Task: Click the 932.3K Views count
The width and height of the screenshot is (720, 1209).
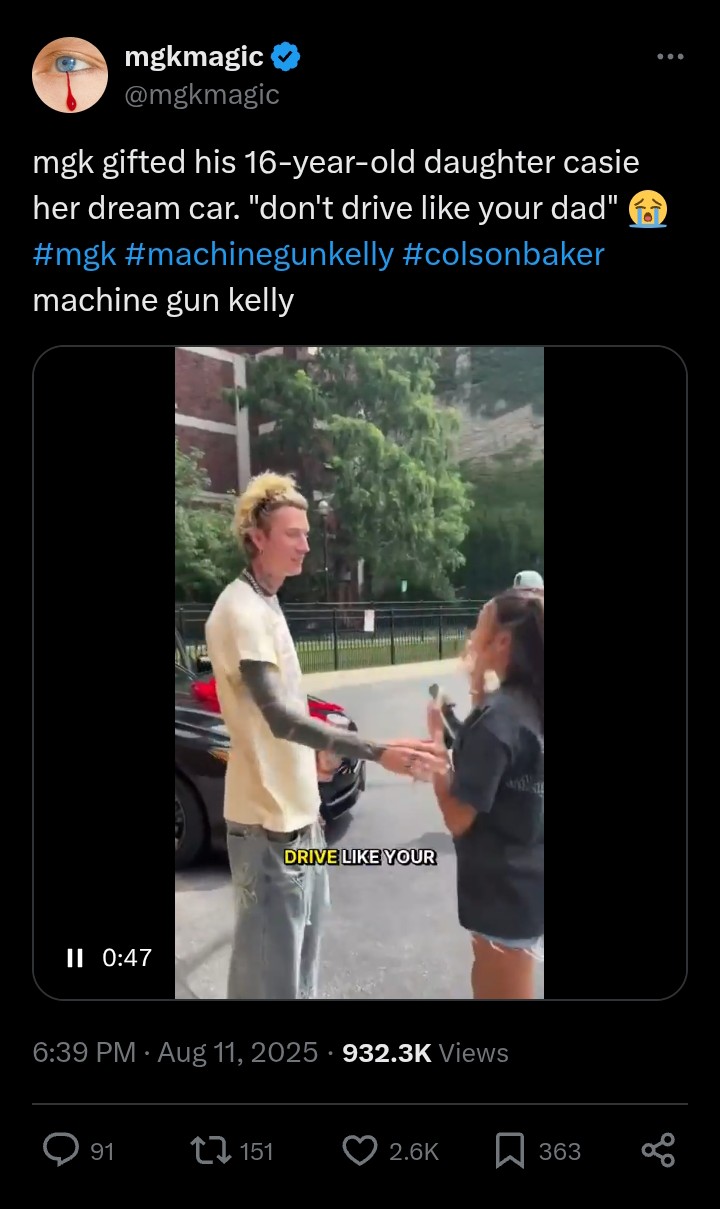Action: tap(425, 1053)
